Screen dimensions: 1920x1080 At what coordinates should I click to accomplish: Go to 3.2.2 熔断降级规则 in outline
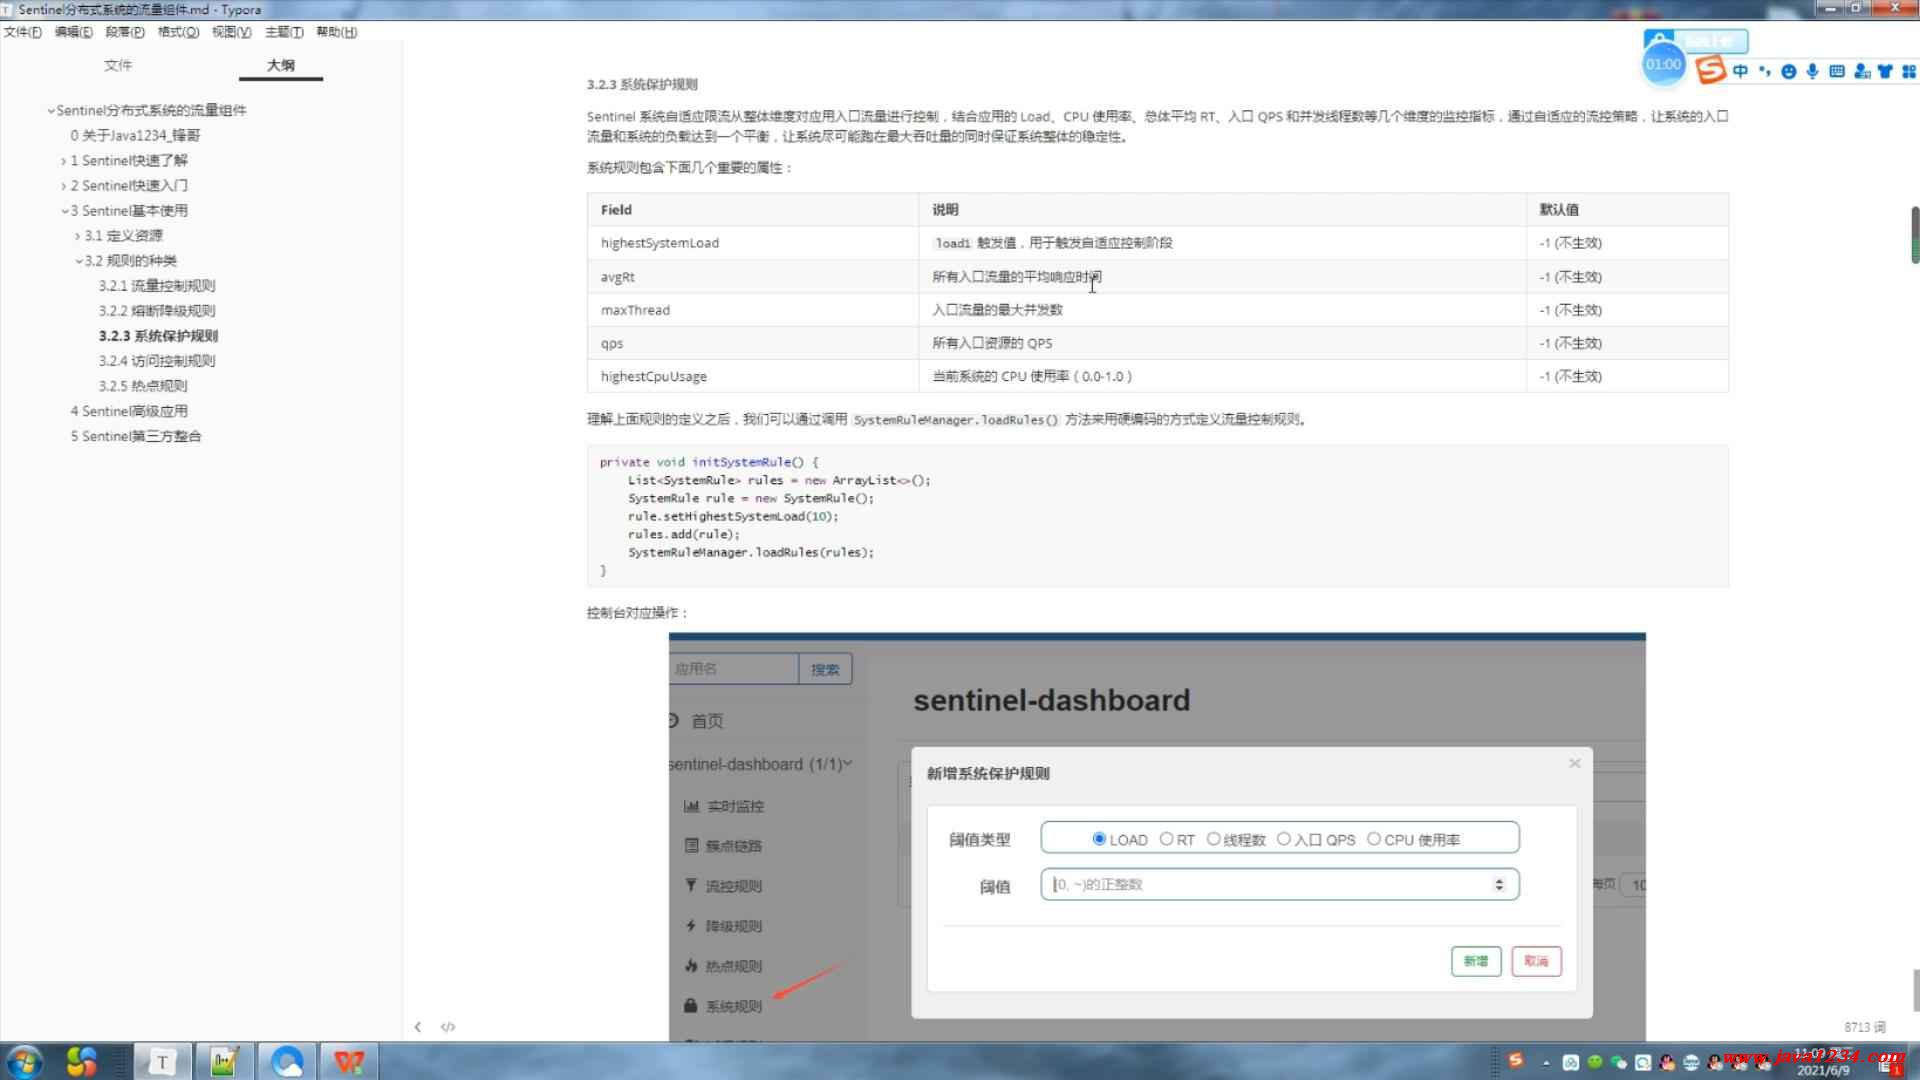pyautogui.click(x=157, y=311)
